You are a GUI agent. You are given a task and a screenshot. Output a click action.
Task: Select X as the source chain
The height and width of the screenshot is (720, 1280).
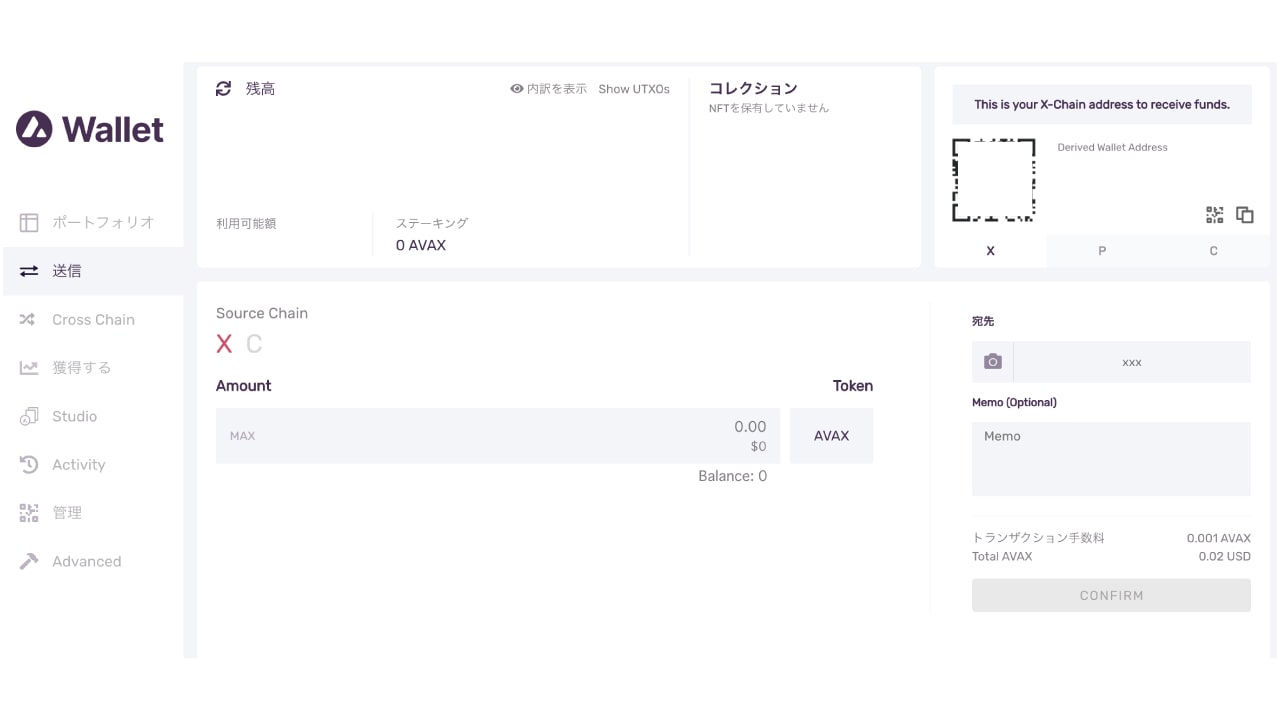click(x=224, y=344)
